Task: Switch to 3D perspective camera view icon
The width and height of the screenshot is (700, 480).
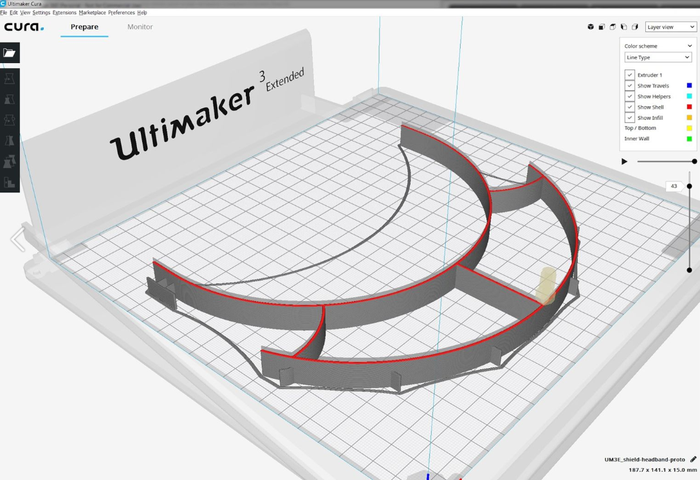Action: tap(590, 27)
